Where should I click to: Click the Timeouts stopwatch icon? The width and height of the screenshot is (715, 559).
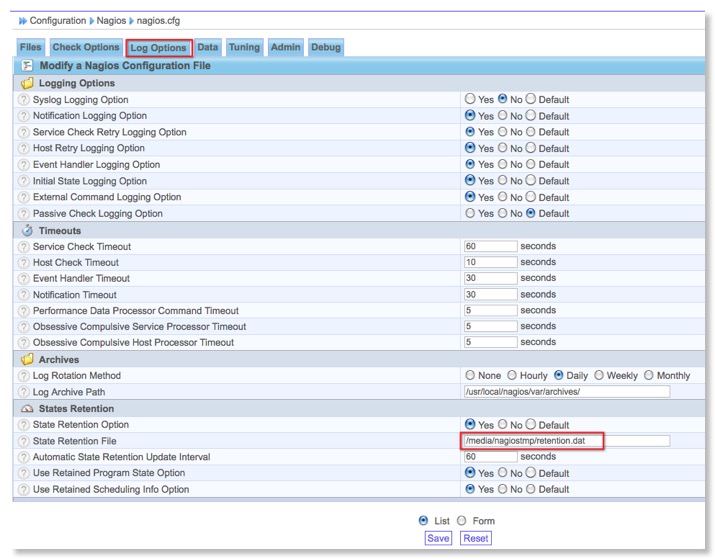point(27,231)
